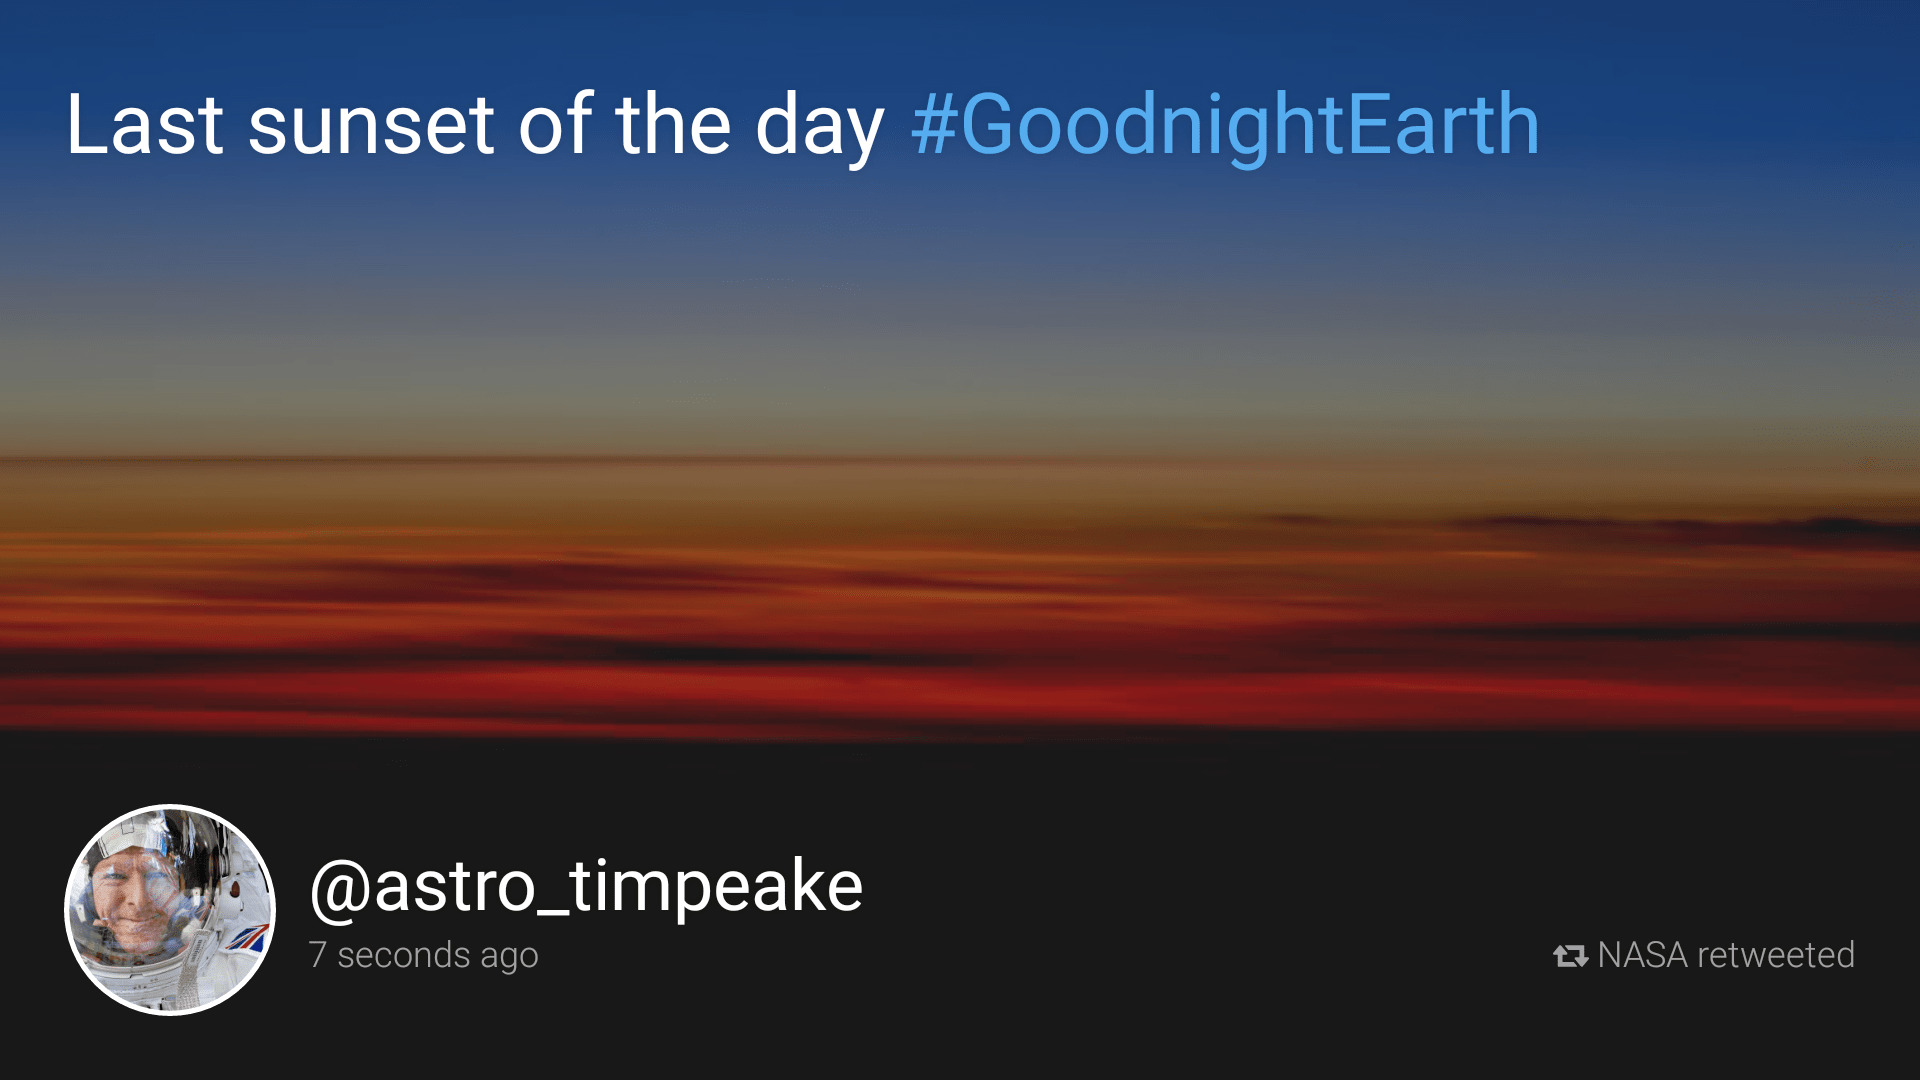Click the dark streak cloud on the right horizon

tap(1700, 525)
